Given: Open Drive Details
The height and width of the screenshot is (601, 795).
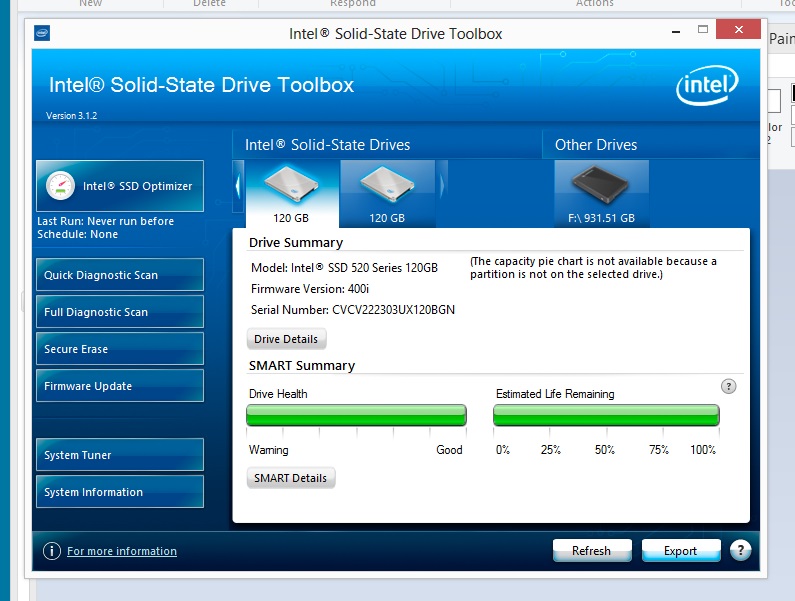Looking at the screenshot, I should tap(286, 339).
